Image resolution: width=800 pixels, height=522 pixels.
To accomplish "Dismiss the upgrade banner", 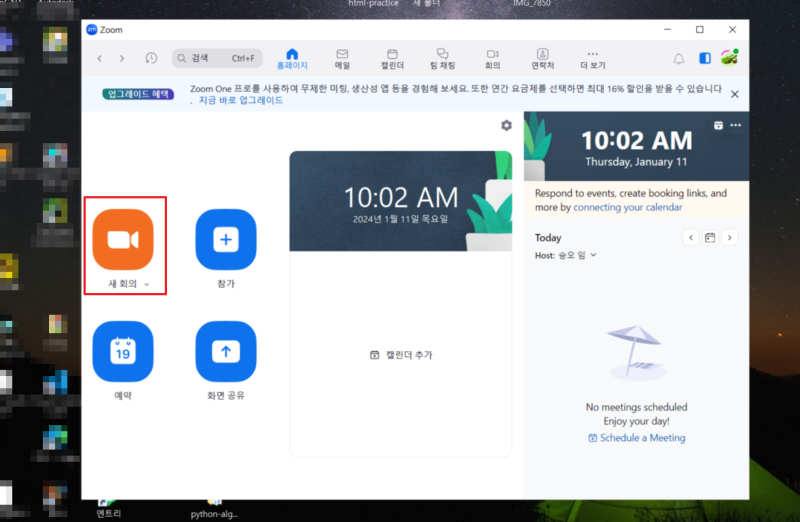I will [x=735, y=94].
